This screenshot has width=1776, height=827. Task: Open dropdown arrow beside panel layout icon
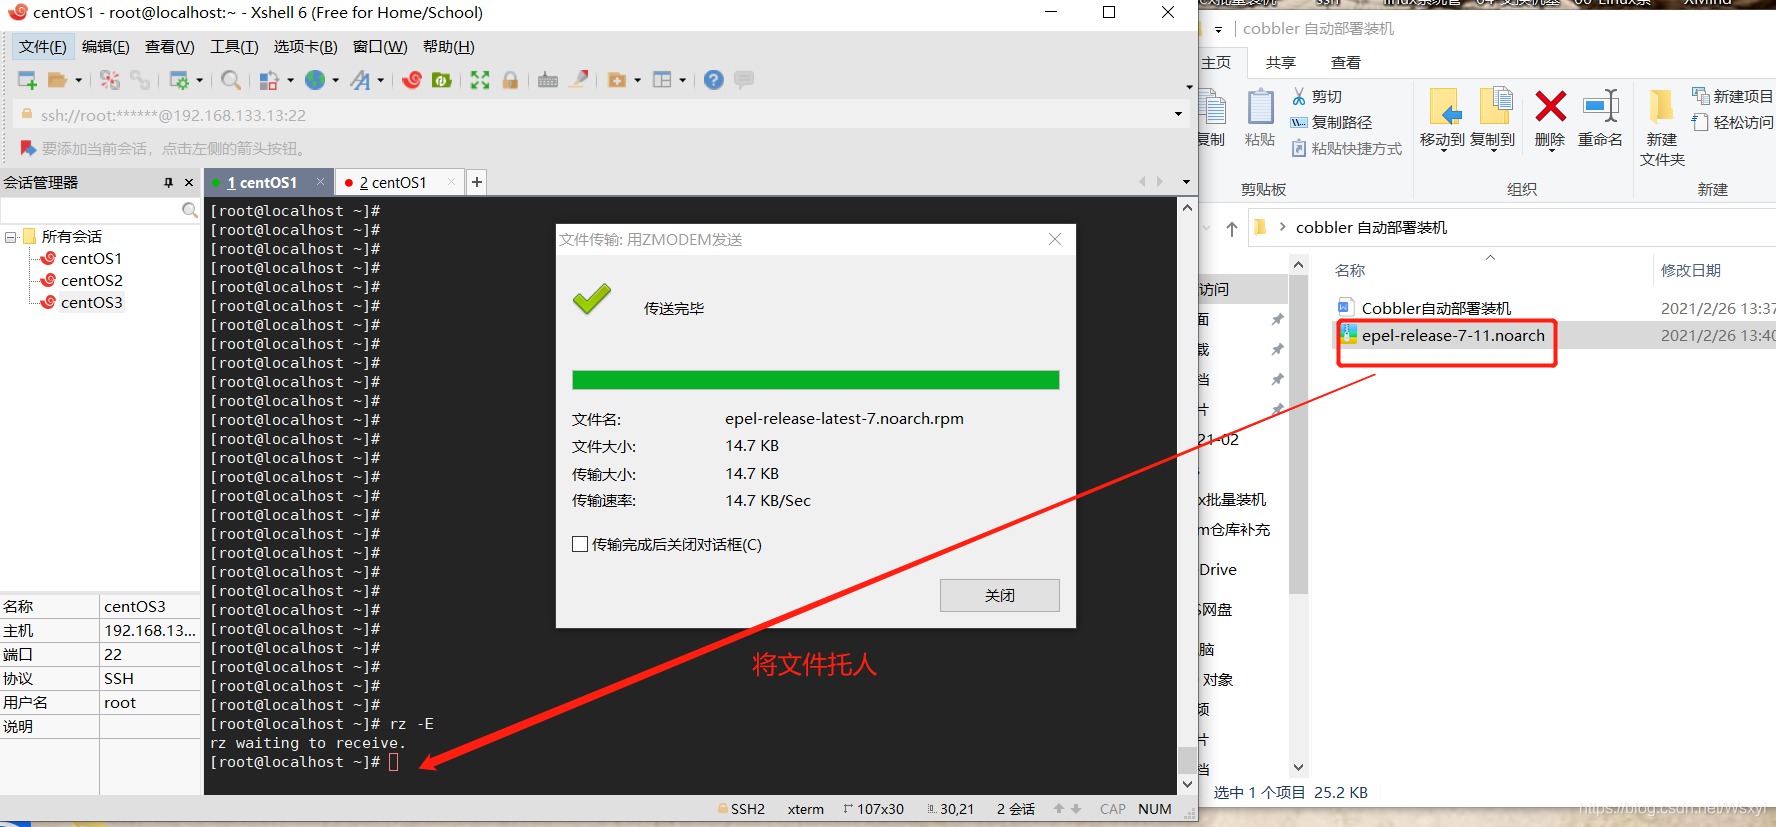(x=683, y=80)
